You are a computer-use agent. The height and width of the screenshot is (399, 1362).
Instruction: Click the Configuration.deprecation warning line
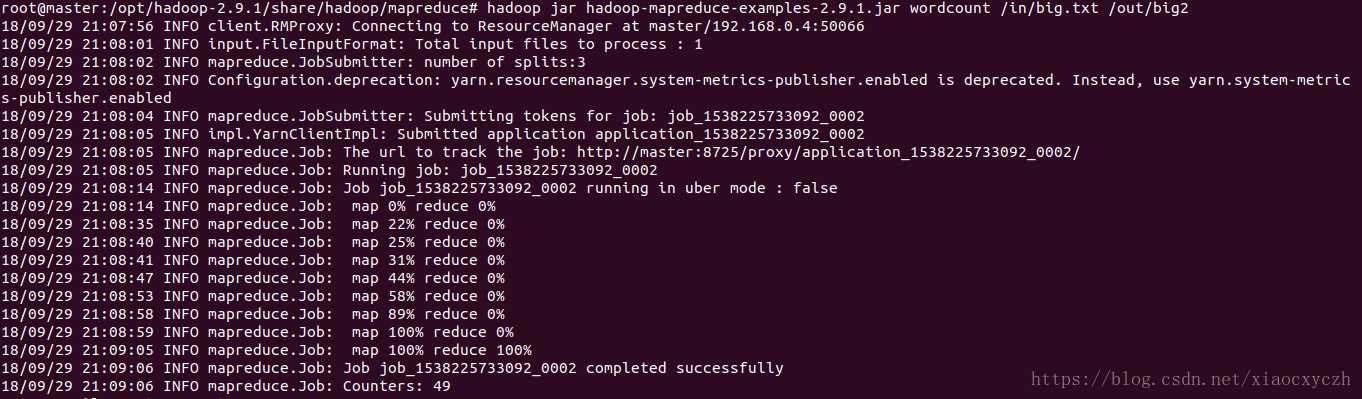tap(676, 80)
